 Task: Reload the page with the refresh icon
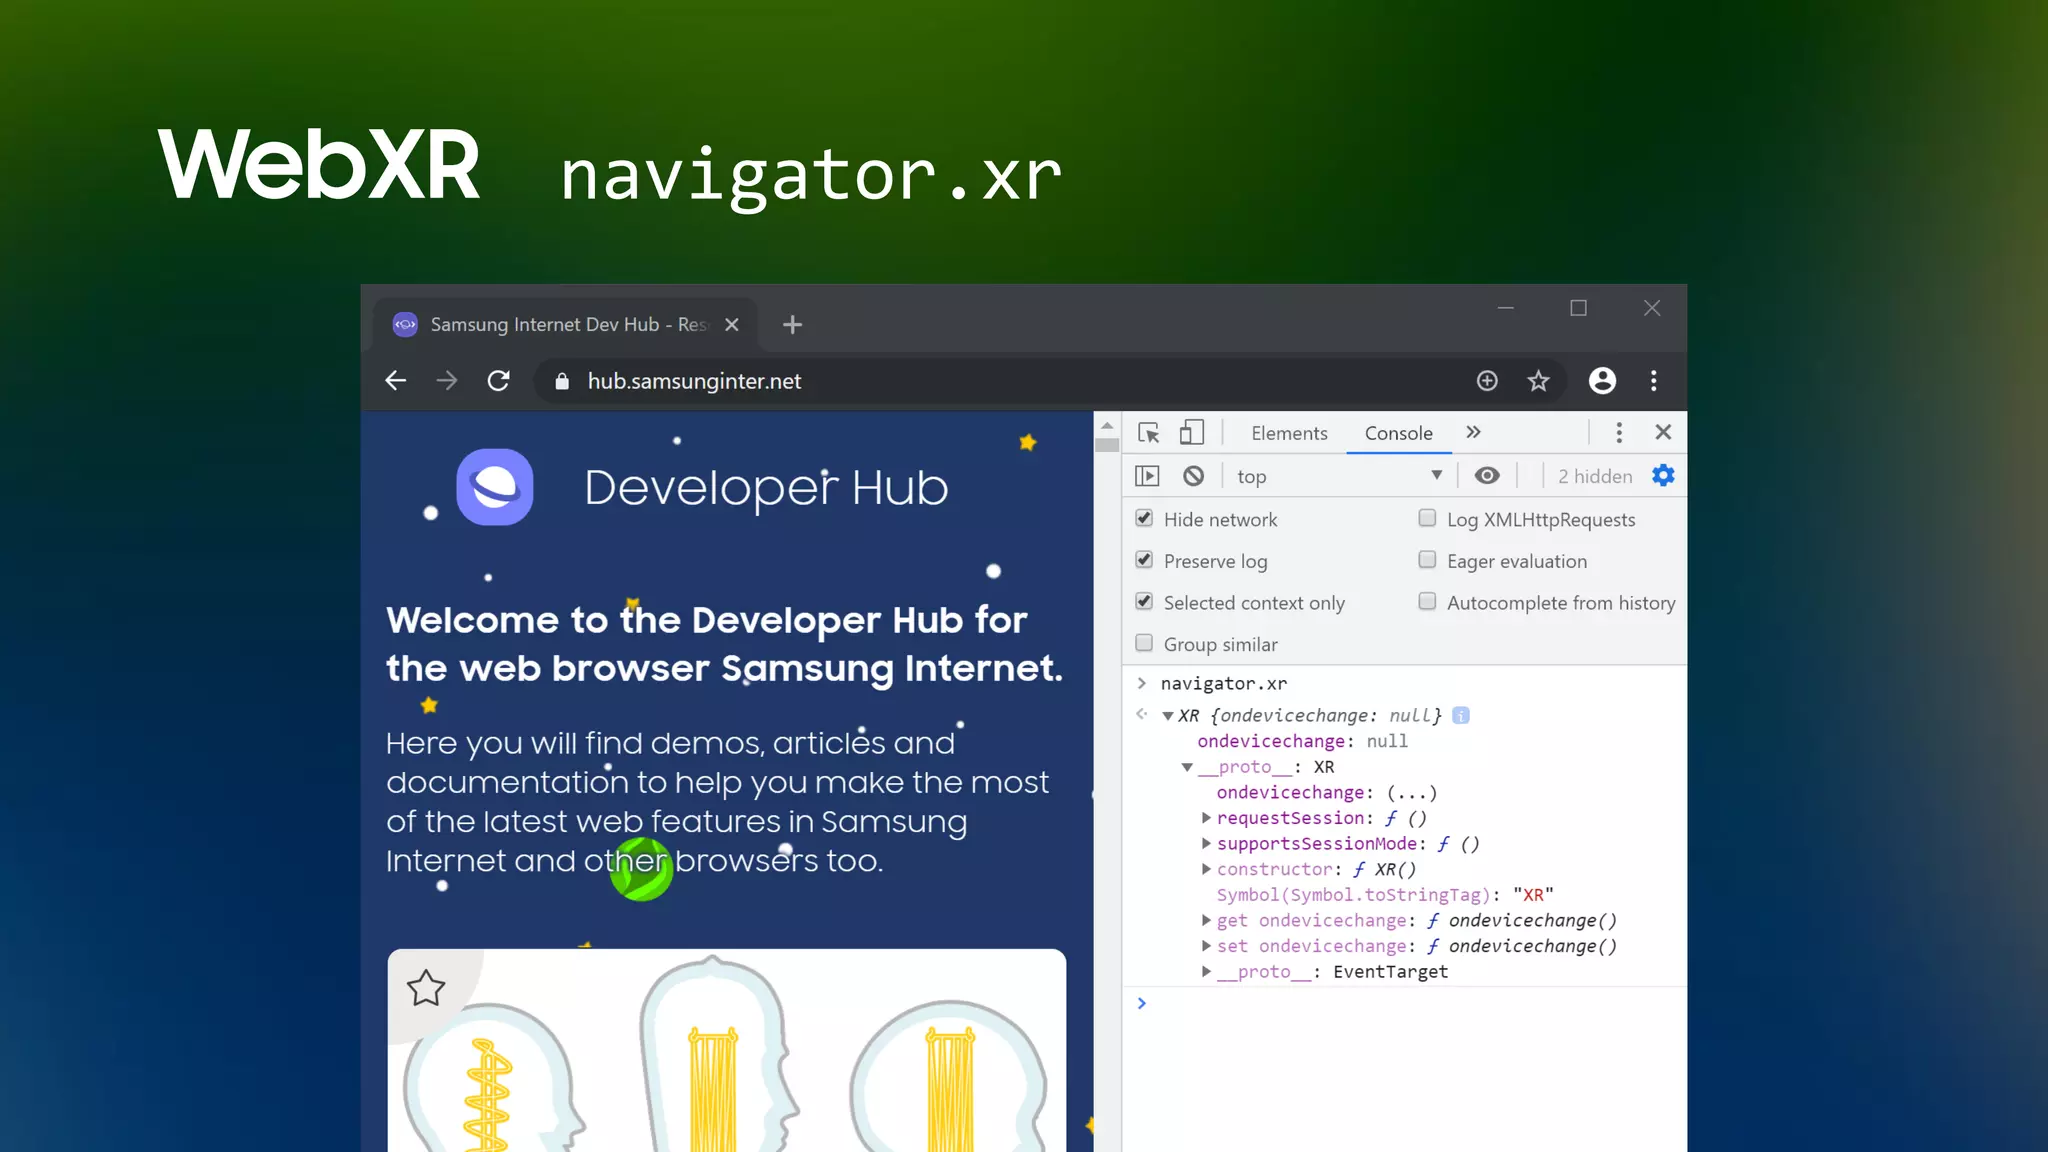coord(498,381)
